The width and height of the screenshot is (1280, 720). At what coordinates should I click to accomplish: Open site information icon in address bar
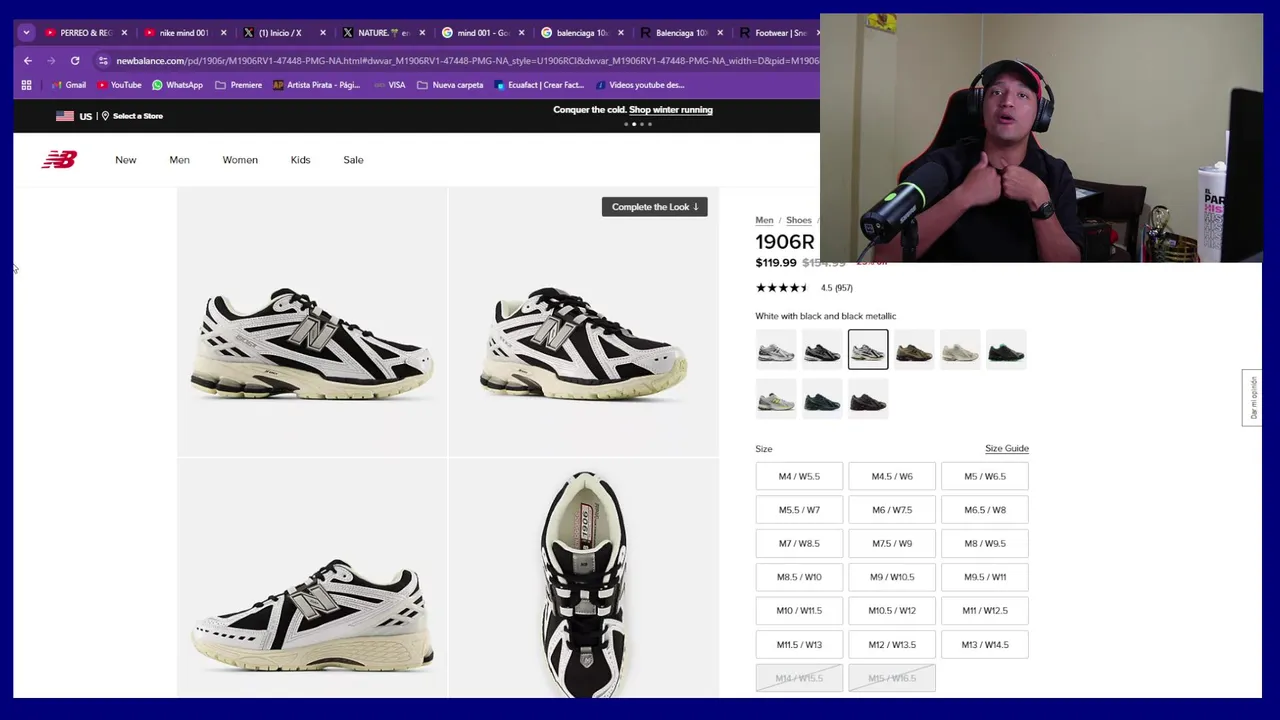click(103, 60)
